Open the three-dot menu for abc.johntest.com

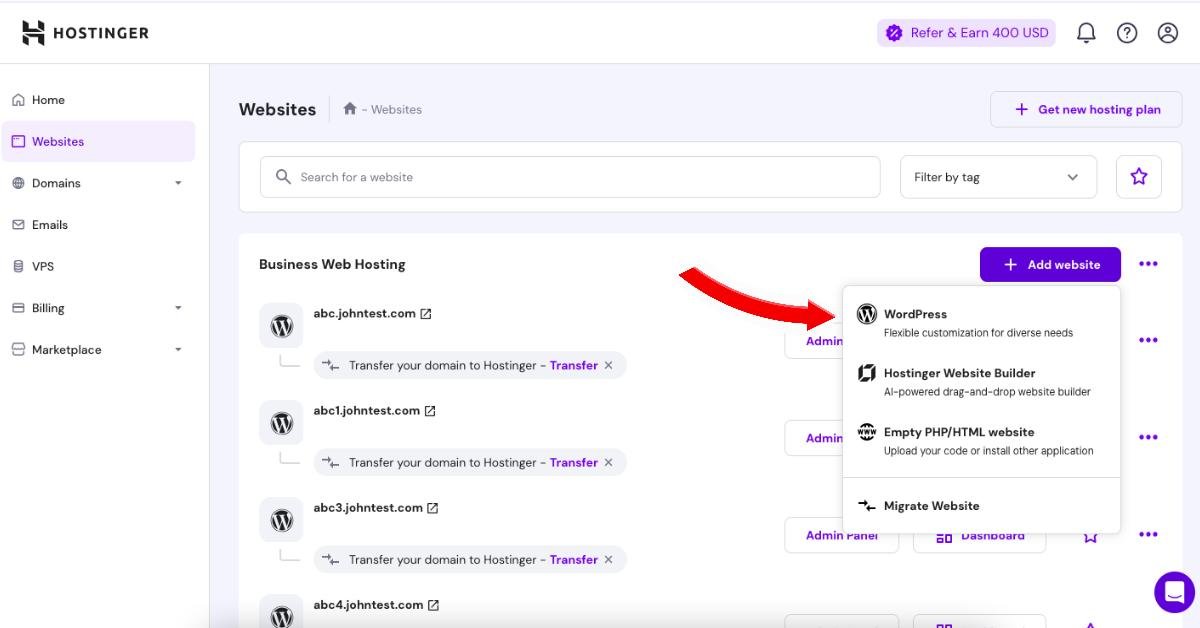pyautogui.click(x=1148, y=340)
